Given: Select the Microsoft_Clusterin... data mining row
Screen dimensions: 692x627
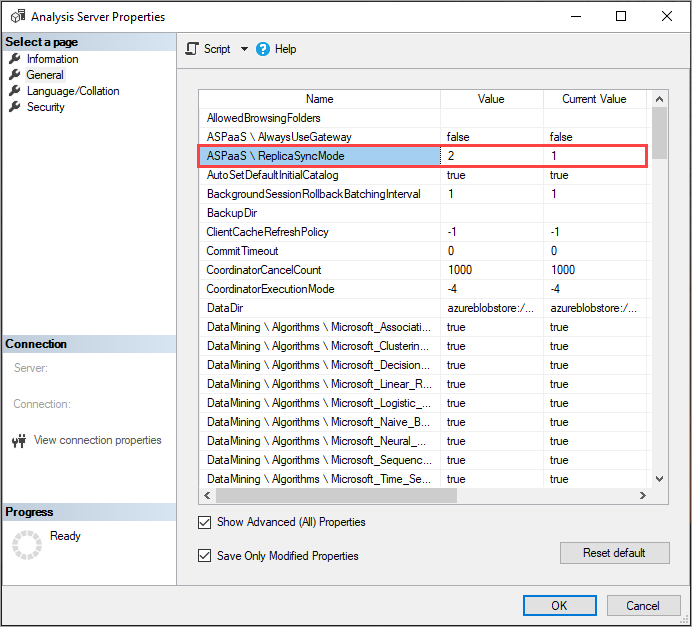Looking at the screenshot, I should pyautogui.click(x=422, y=346).
